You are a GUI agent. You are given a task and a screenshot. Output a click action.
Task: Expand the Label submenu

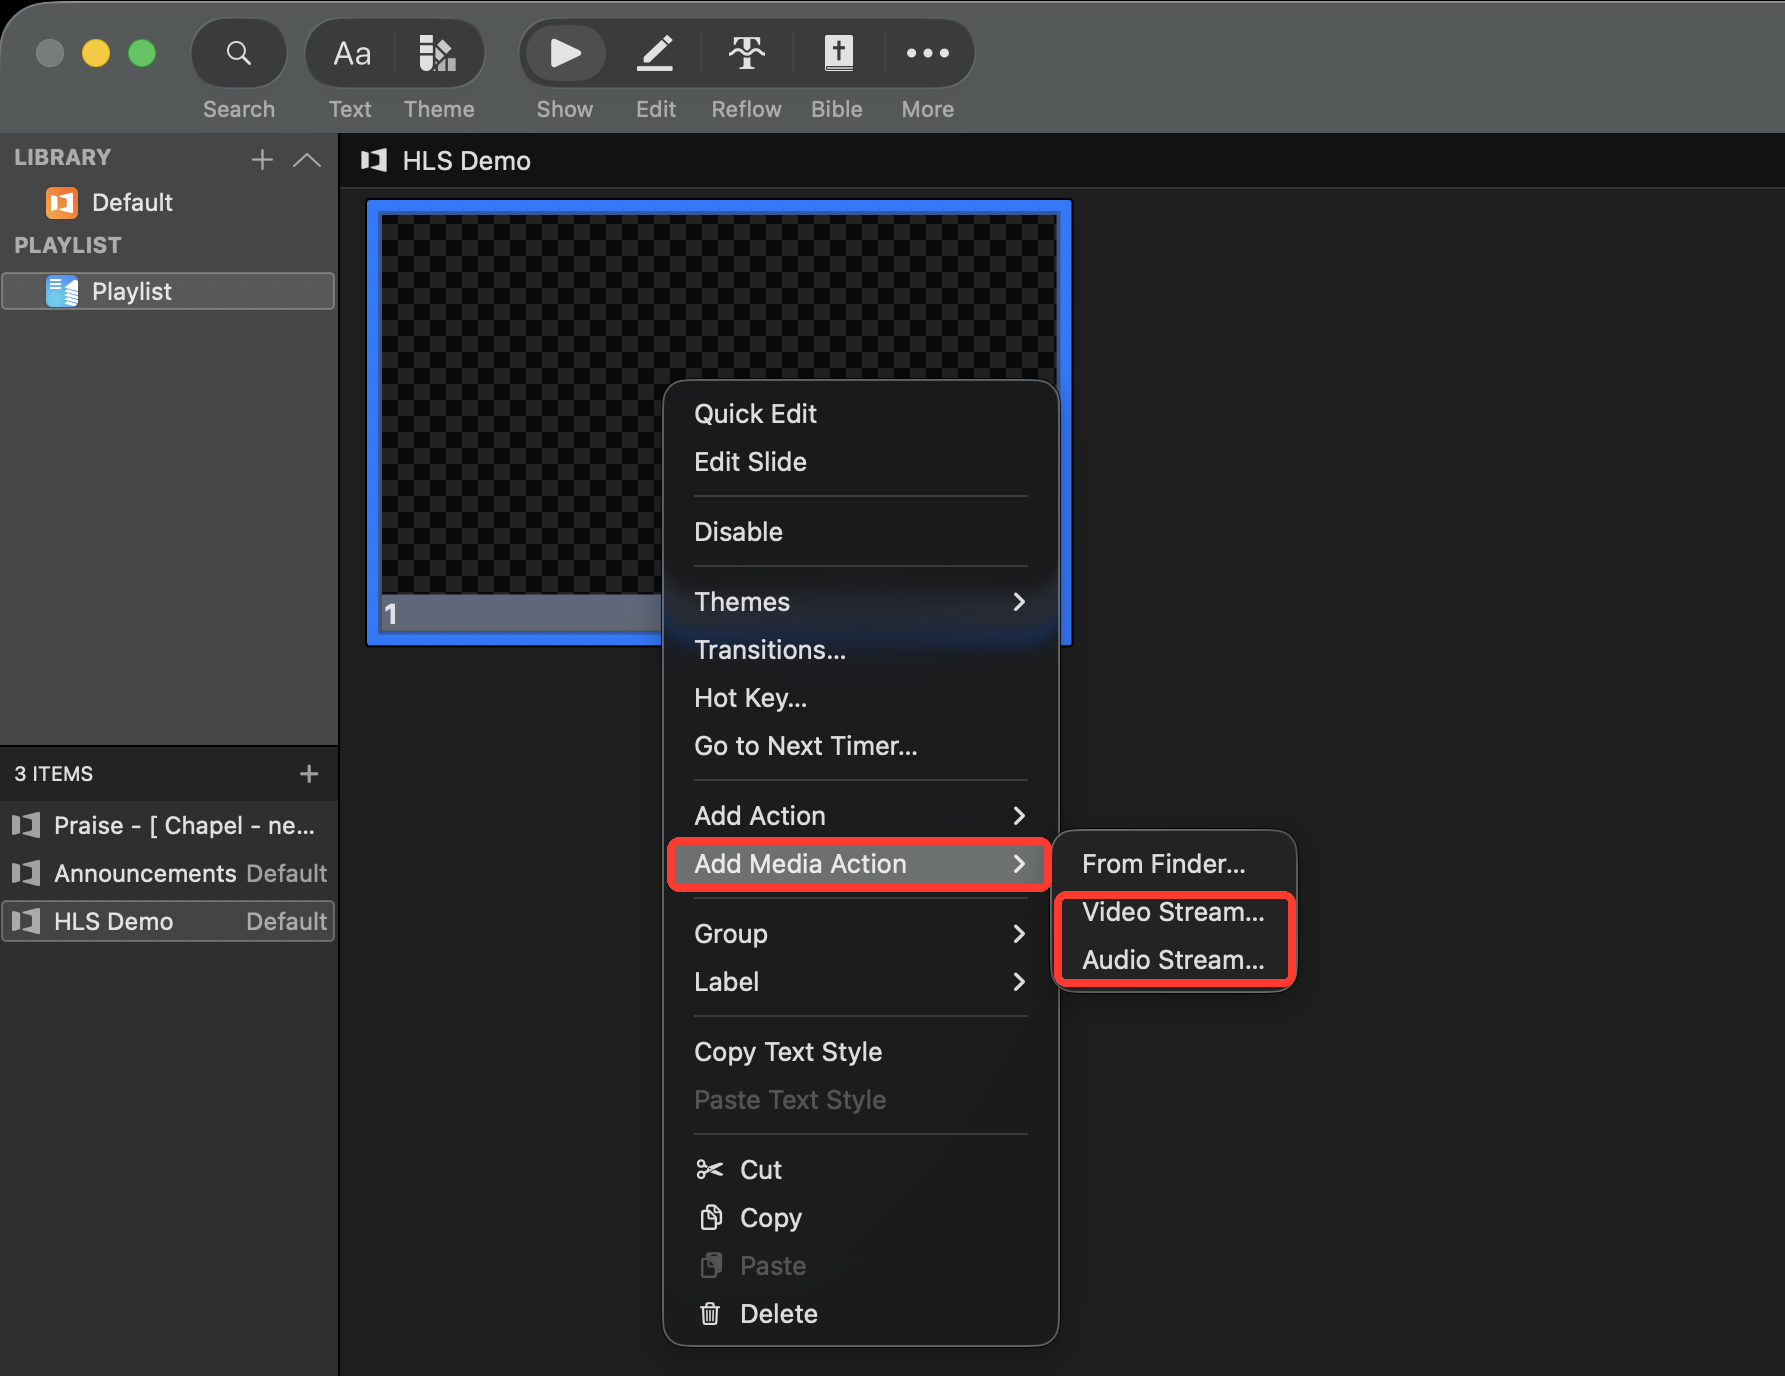(x=860, y=982)
